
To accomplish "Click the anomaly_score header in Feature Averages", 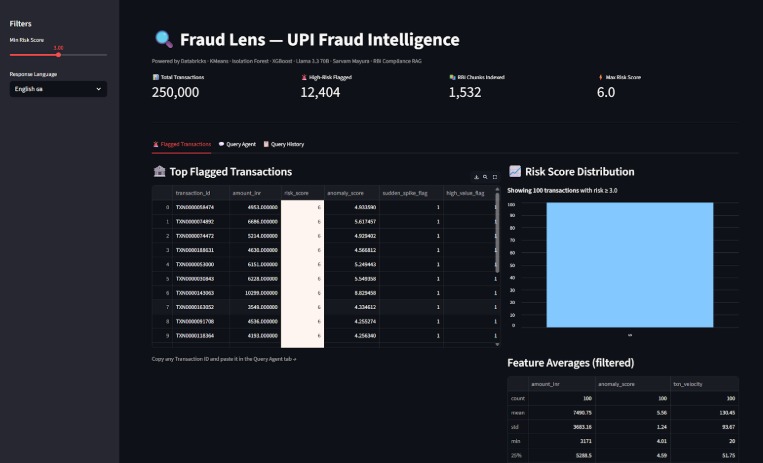I will (633, 384).
